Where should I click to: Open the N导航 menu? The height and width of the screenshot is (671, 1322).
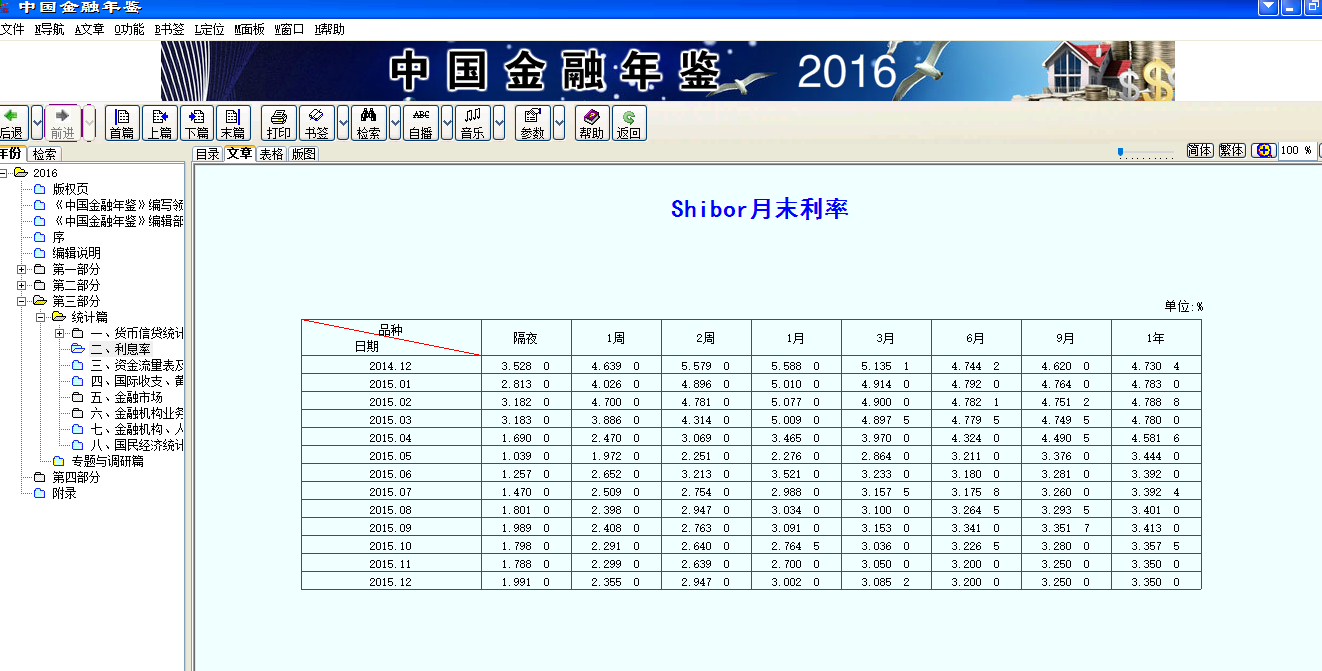pyautogui.click(x=49, y=29)
